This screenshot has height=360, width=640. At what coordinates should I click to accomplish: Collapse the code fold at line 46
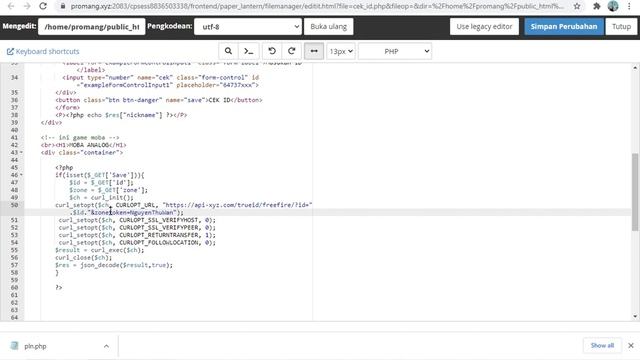pyautogui.click(x=21, y=175)
